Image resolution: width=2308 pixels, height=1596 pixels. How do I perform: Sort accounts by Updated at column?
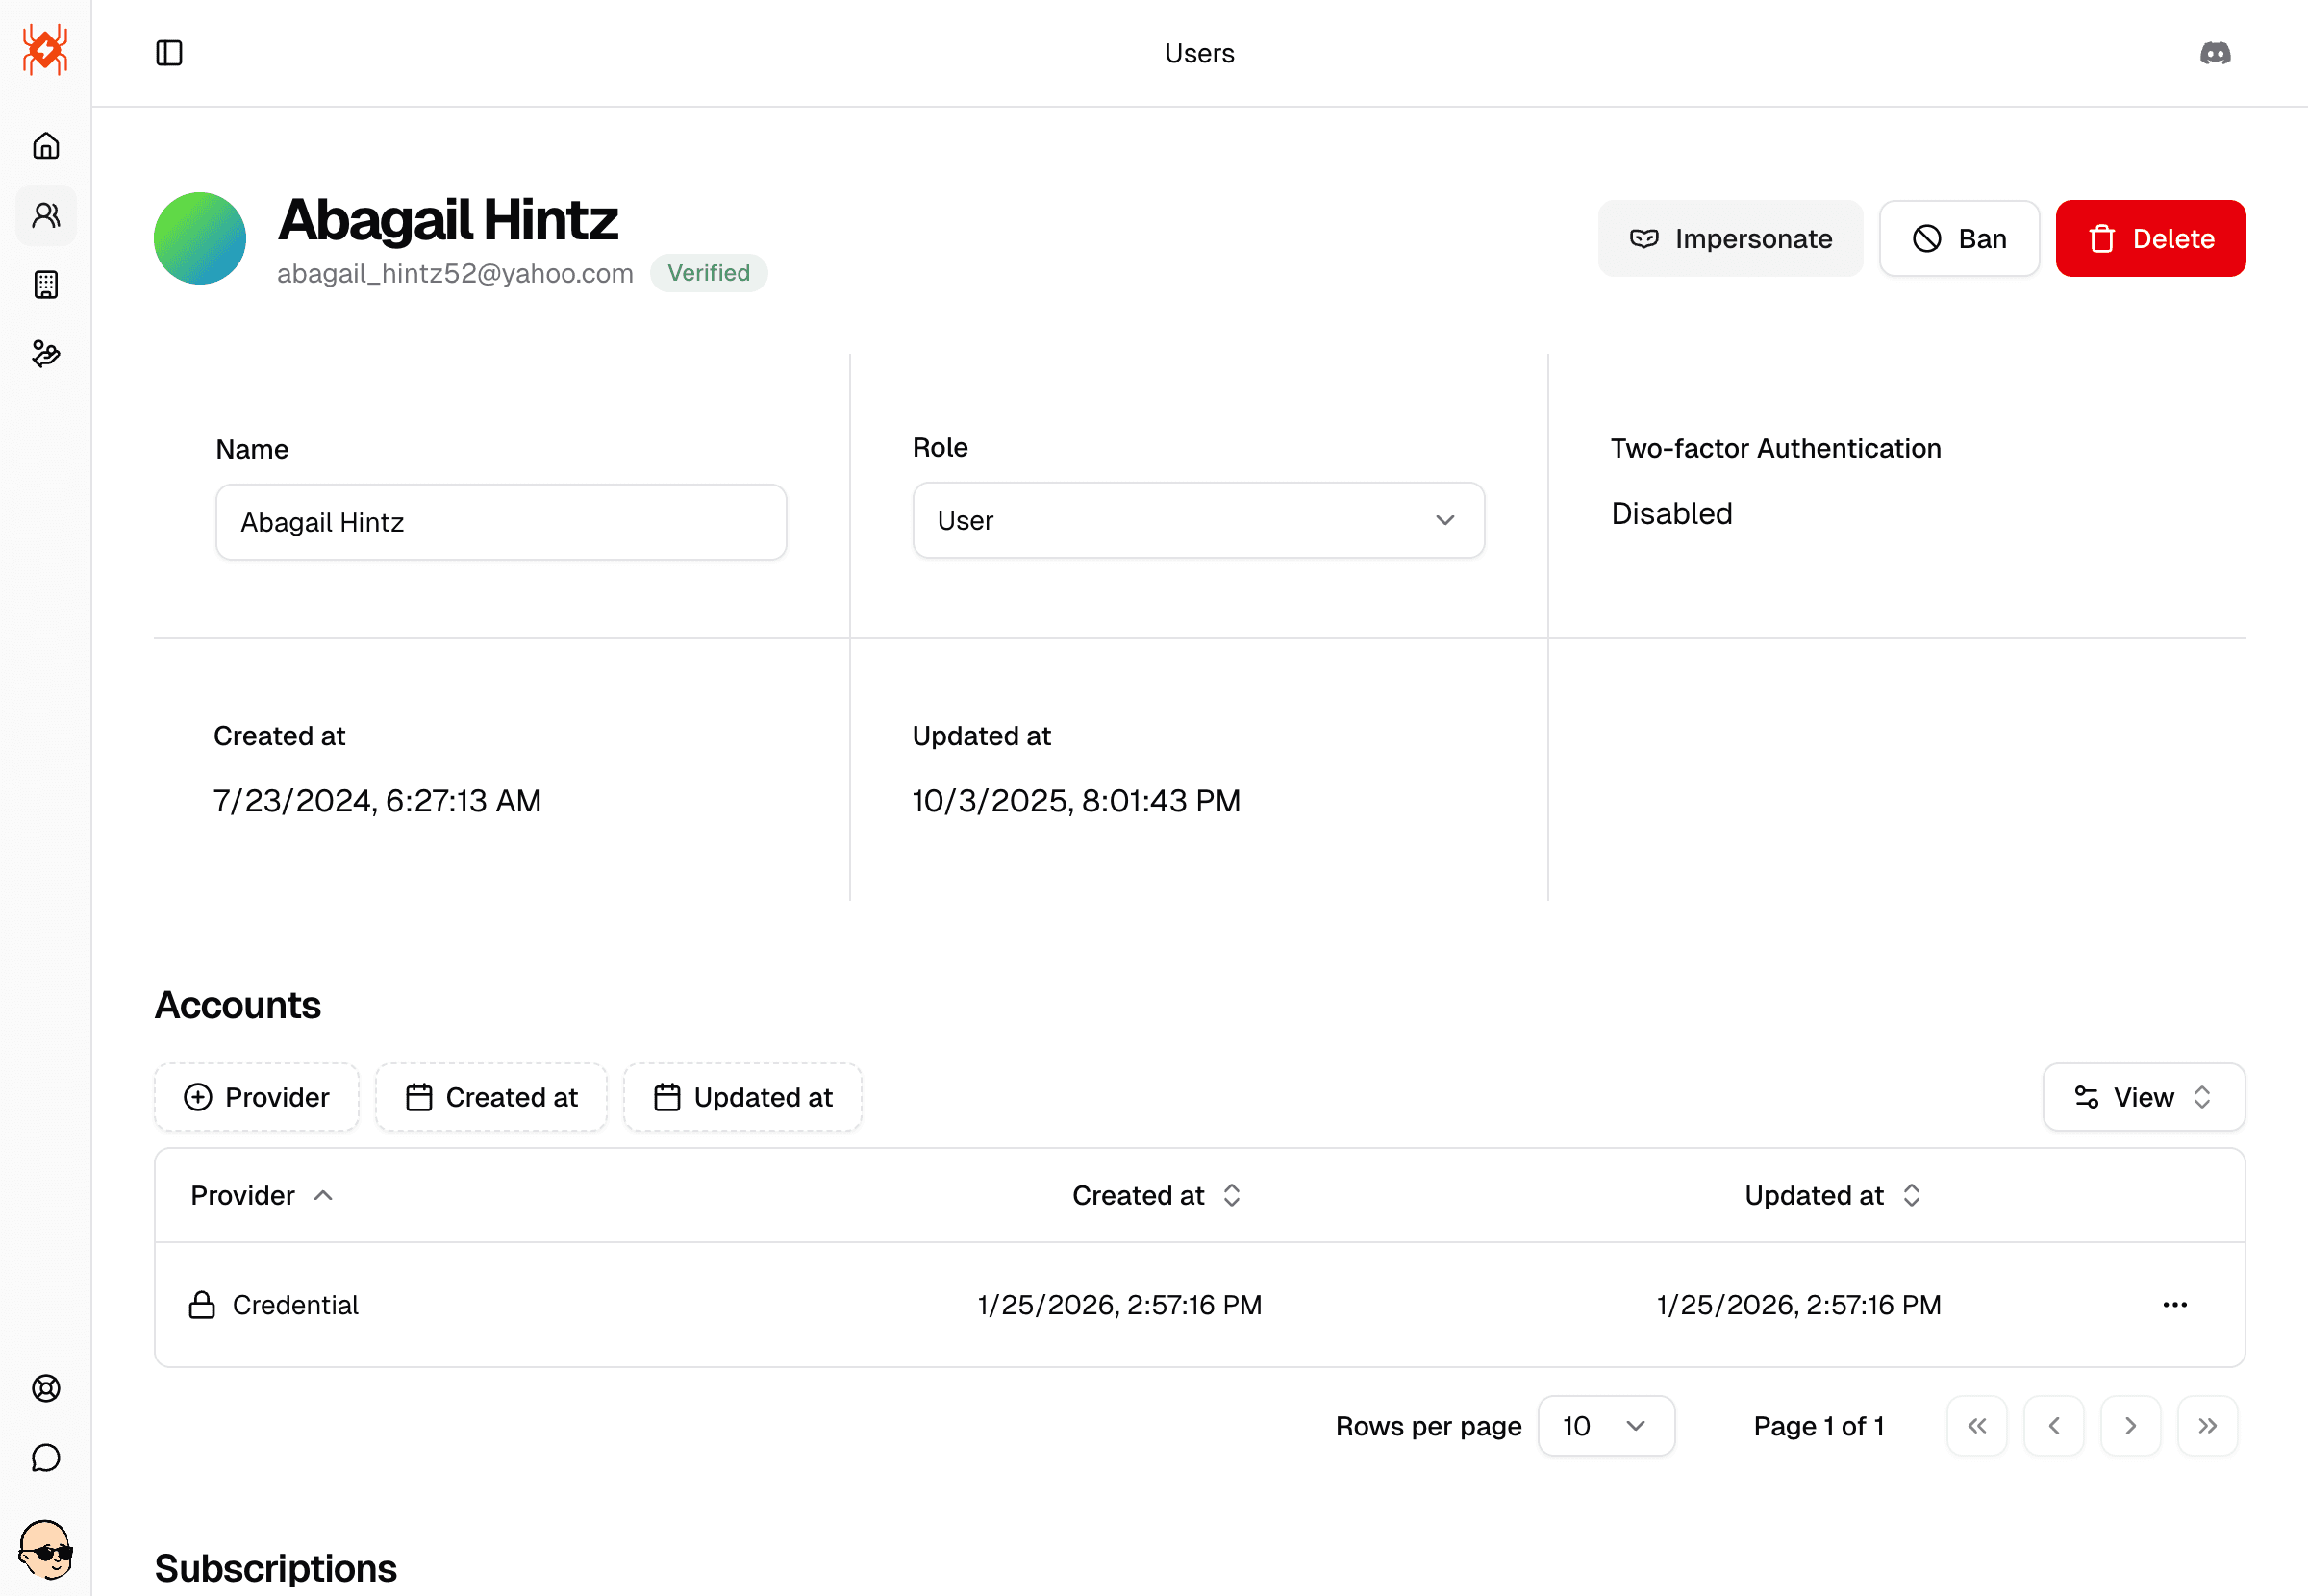(1832, 1195)
